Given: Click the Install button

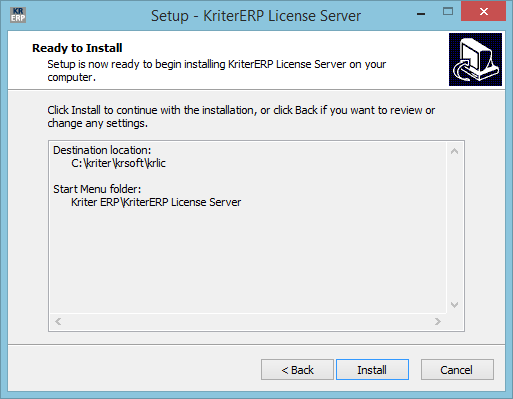Looking at the screenshot, I should coord(372,369).
